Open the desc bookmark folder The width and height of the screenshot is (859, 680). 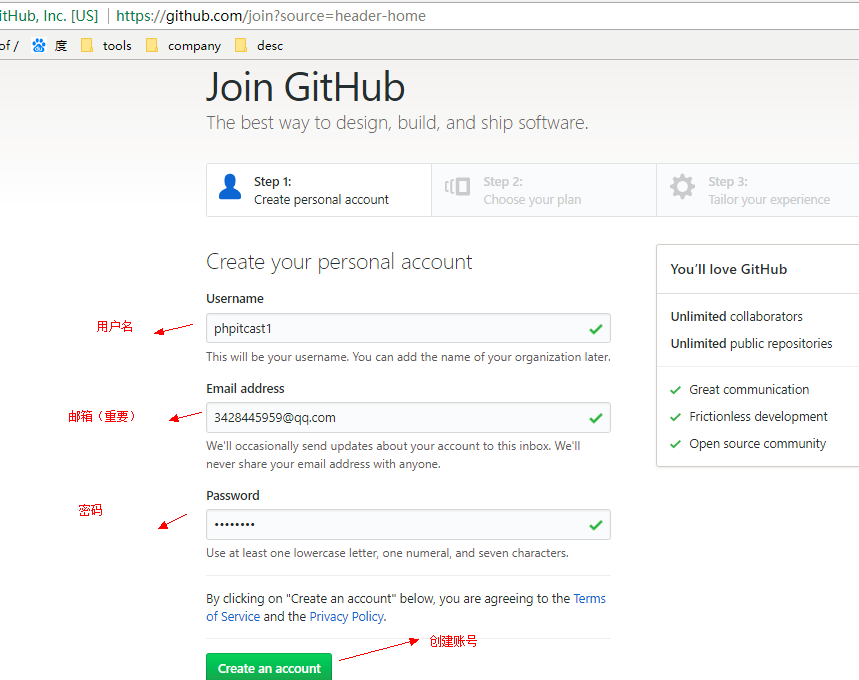point(259,45)
